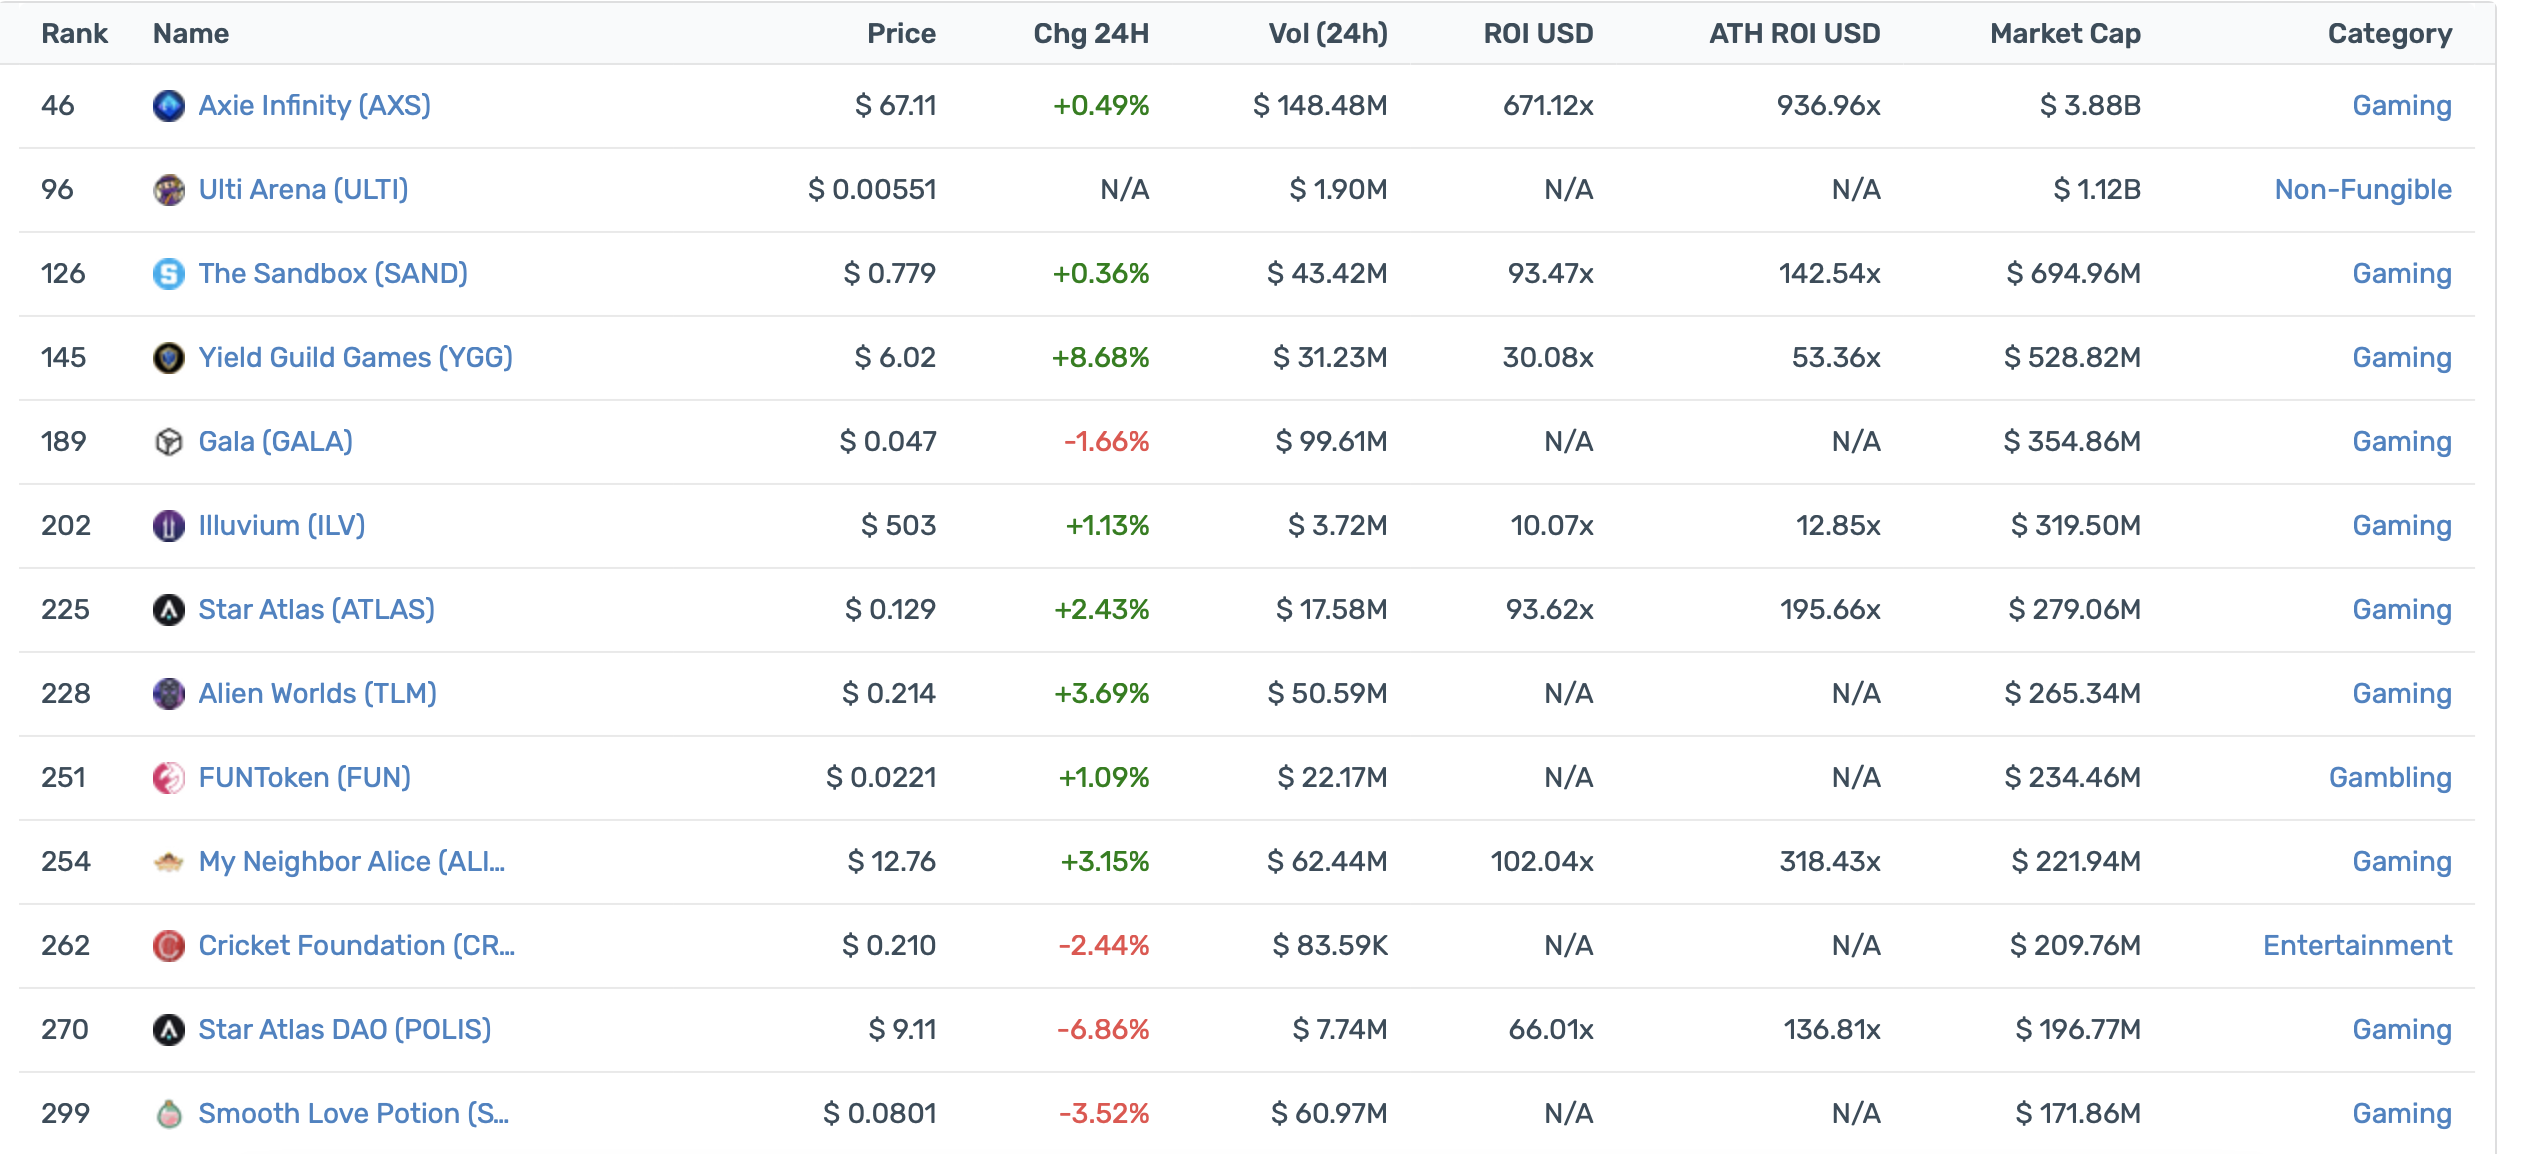Open the Gambling category link
Viewport: 2524px width, 1154px height.
point(2389,778)
